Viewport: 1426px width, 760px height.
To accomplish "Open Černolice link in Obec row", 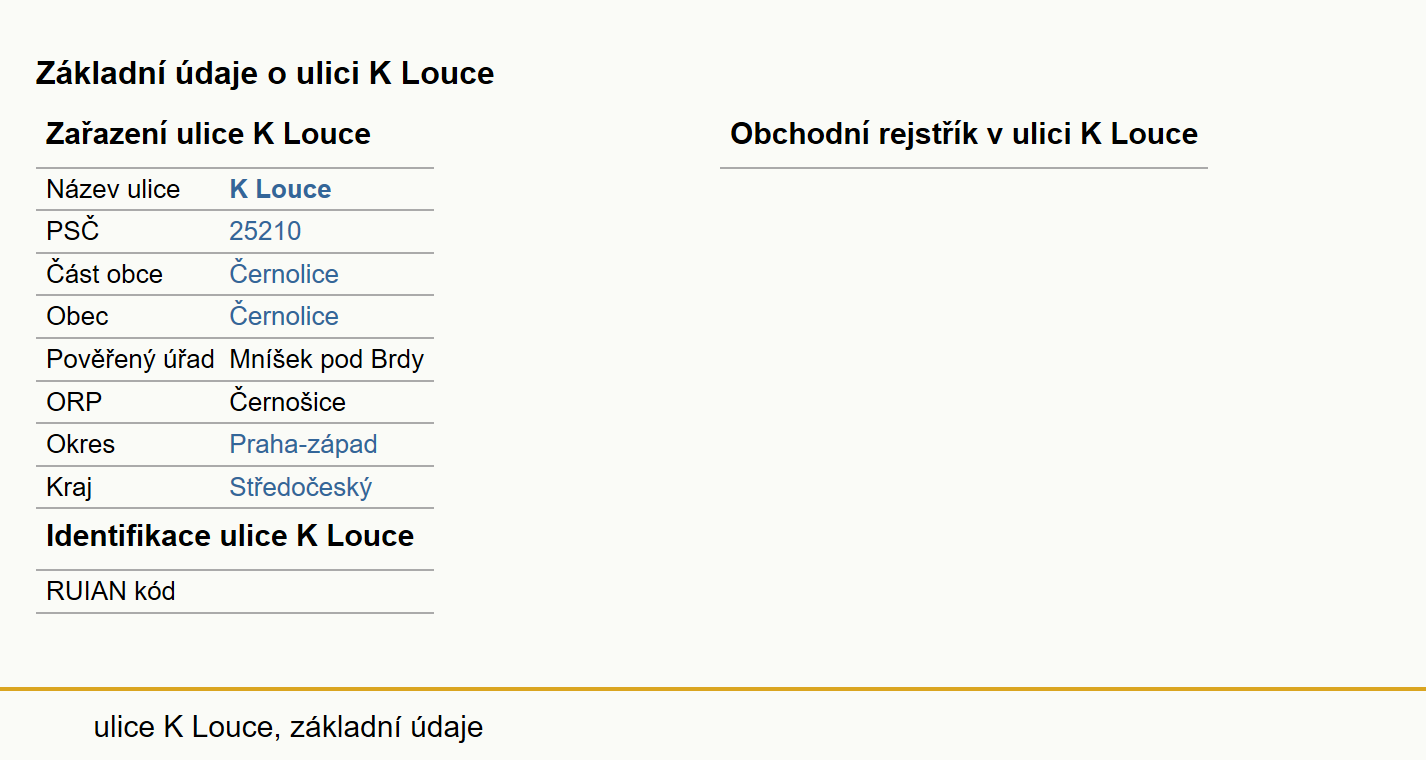I will (x=284, y=316).
